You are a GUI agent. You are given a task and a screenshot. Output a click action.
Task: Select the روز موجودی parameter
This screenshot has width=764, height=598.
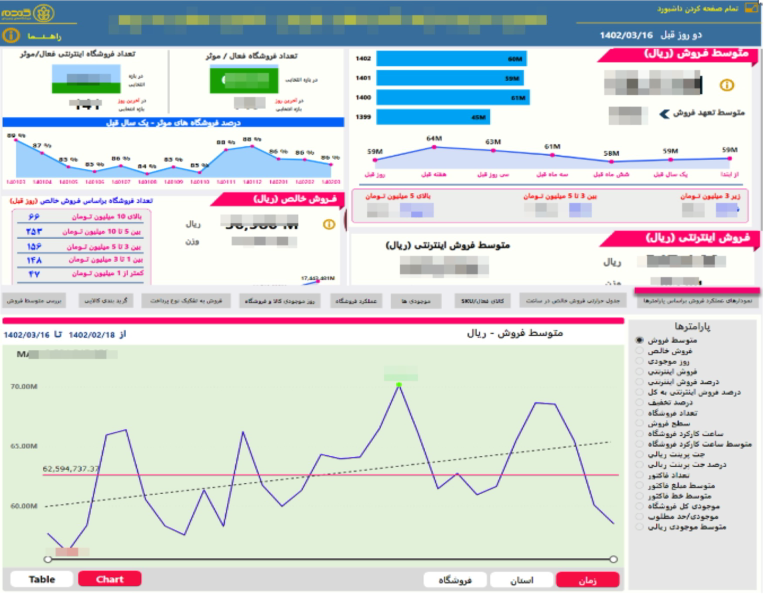tap(639, 361)
